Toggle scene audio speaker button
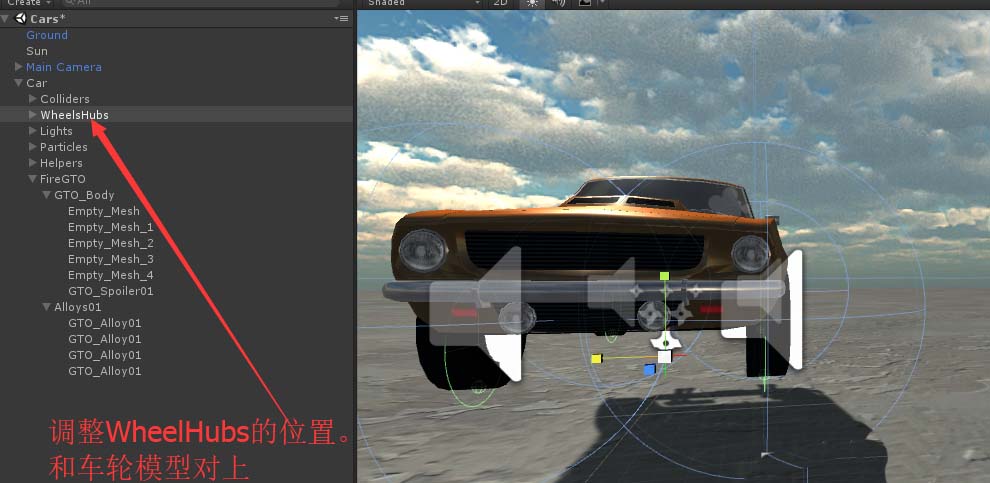Screen dimensions: 990x483 point(558,3)
